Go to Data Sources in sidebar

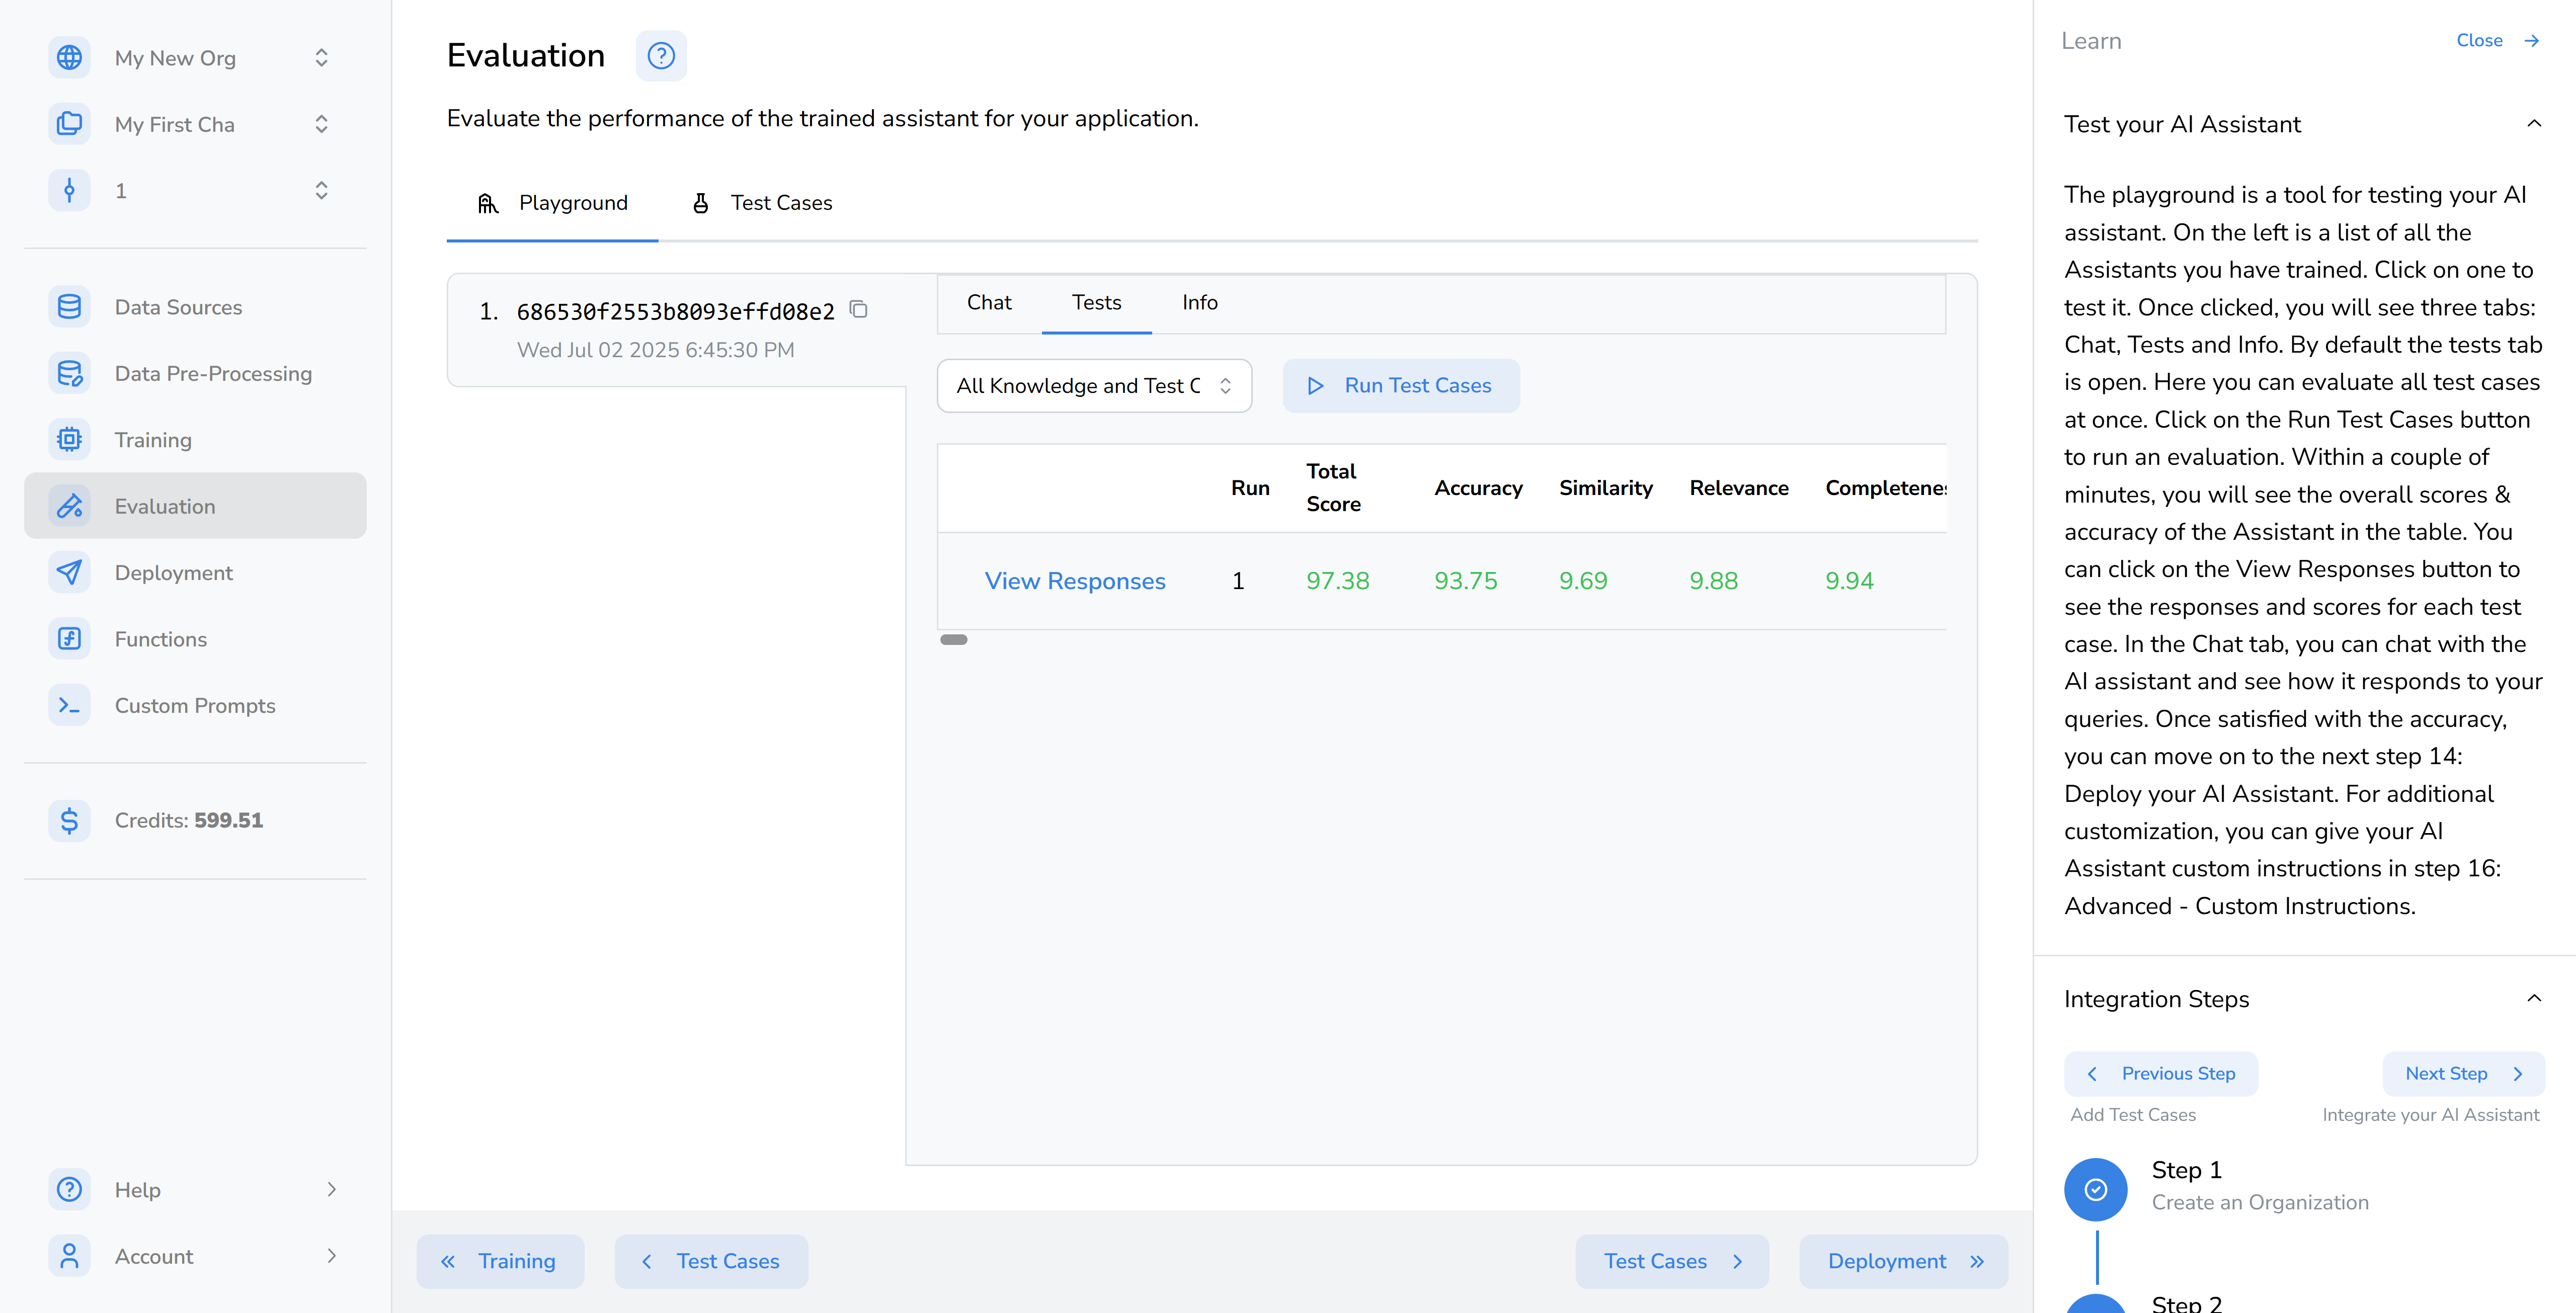click(x=195, y=307)
